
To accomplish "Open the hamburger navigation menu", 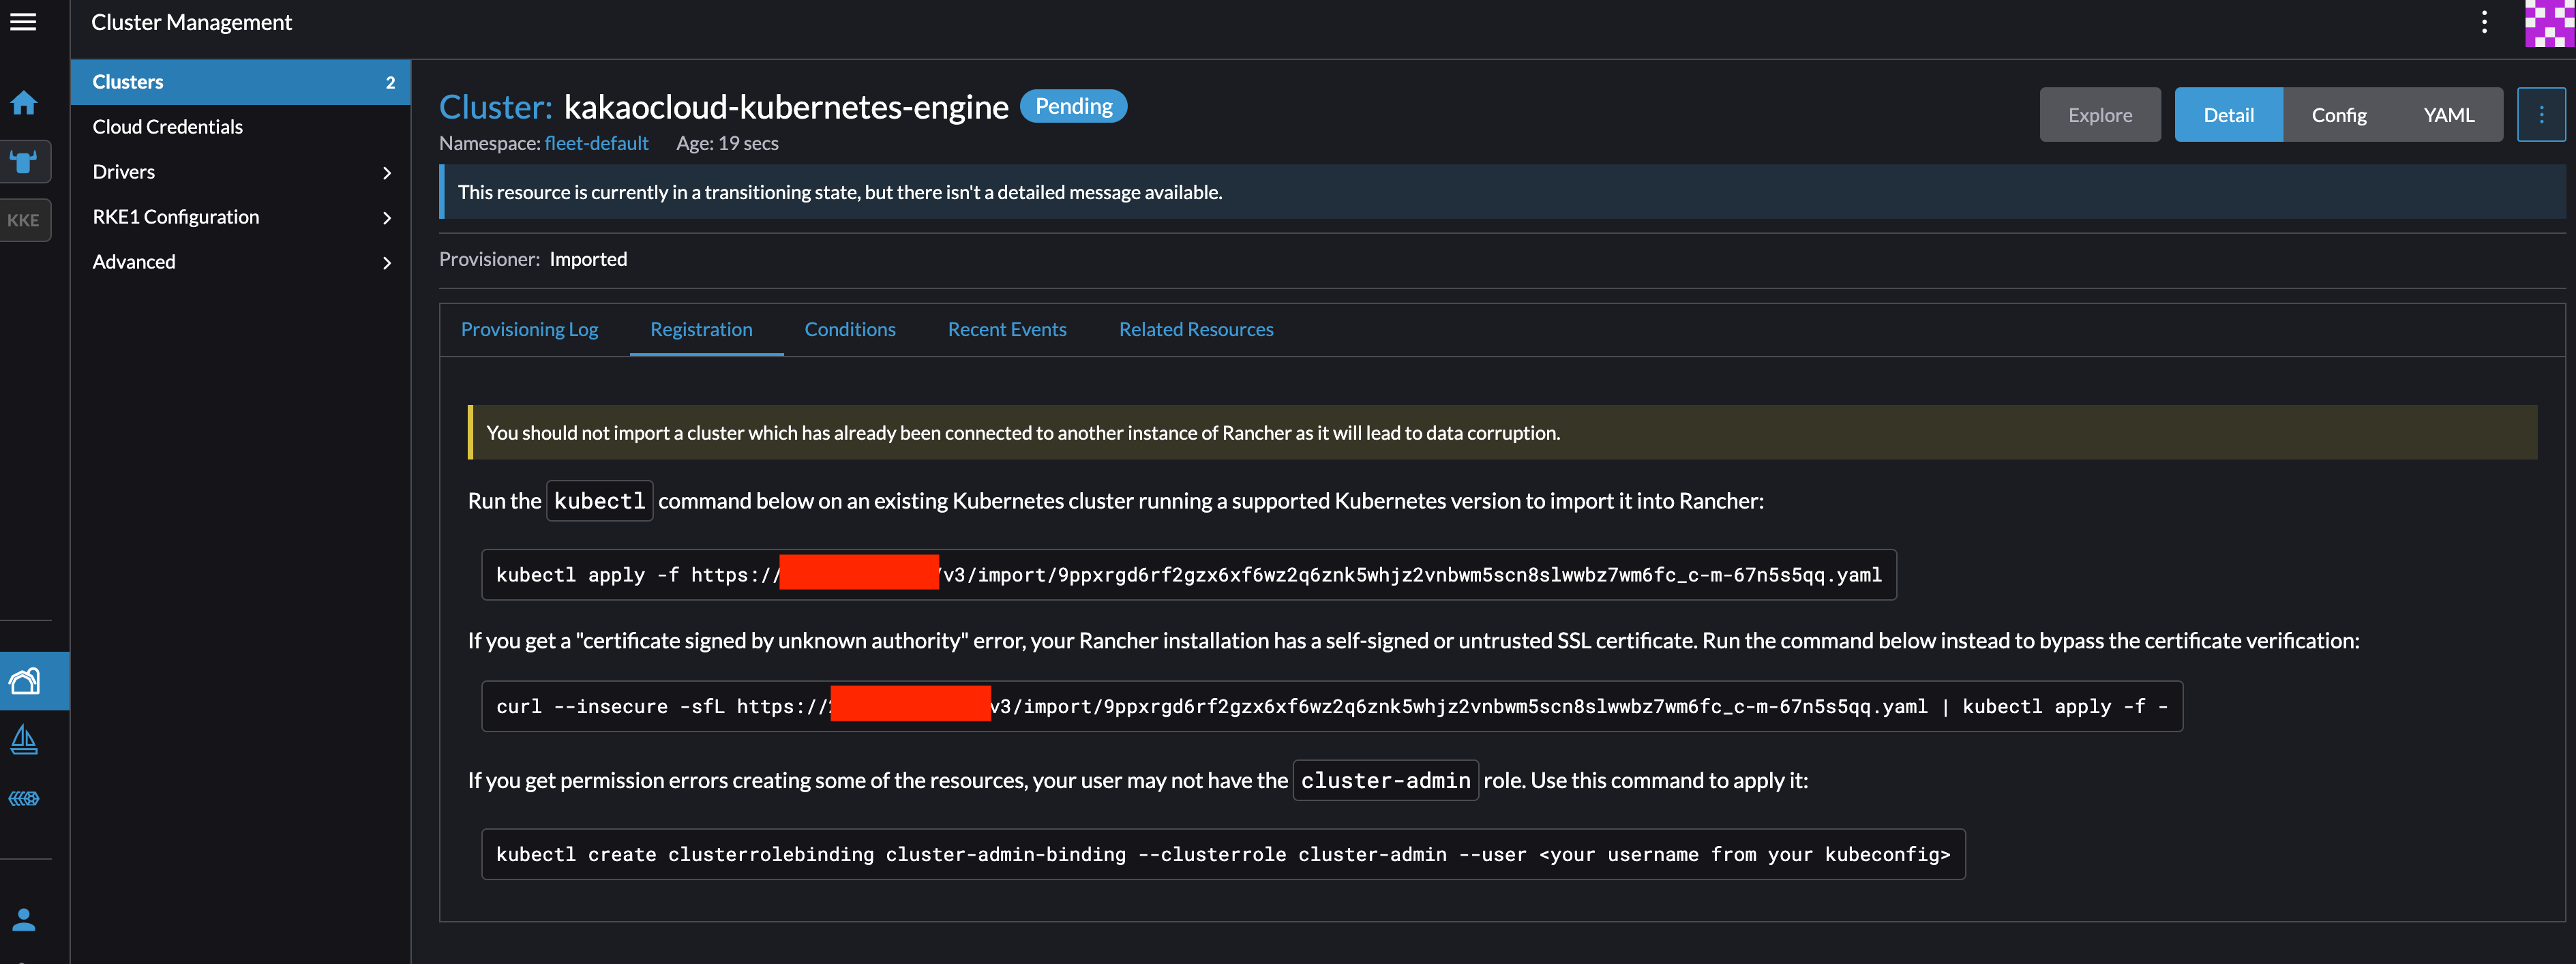I will click(23, 22).
